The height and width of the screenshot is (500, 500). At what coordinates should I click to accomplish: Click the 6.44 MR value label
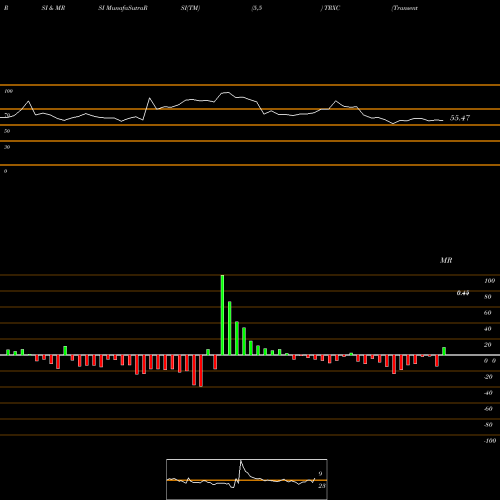tap(463, 293)
